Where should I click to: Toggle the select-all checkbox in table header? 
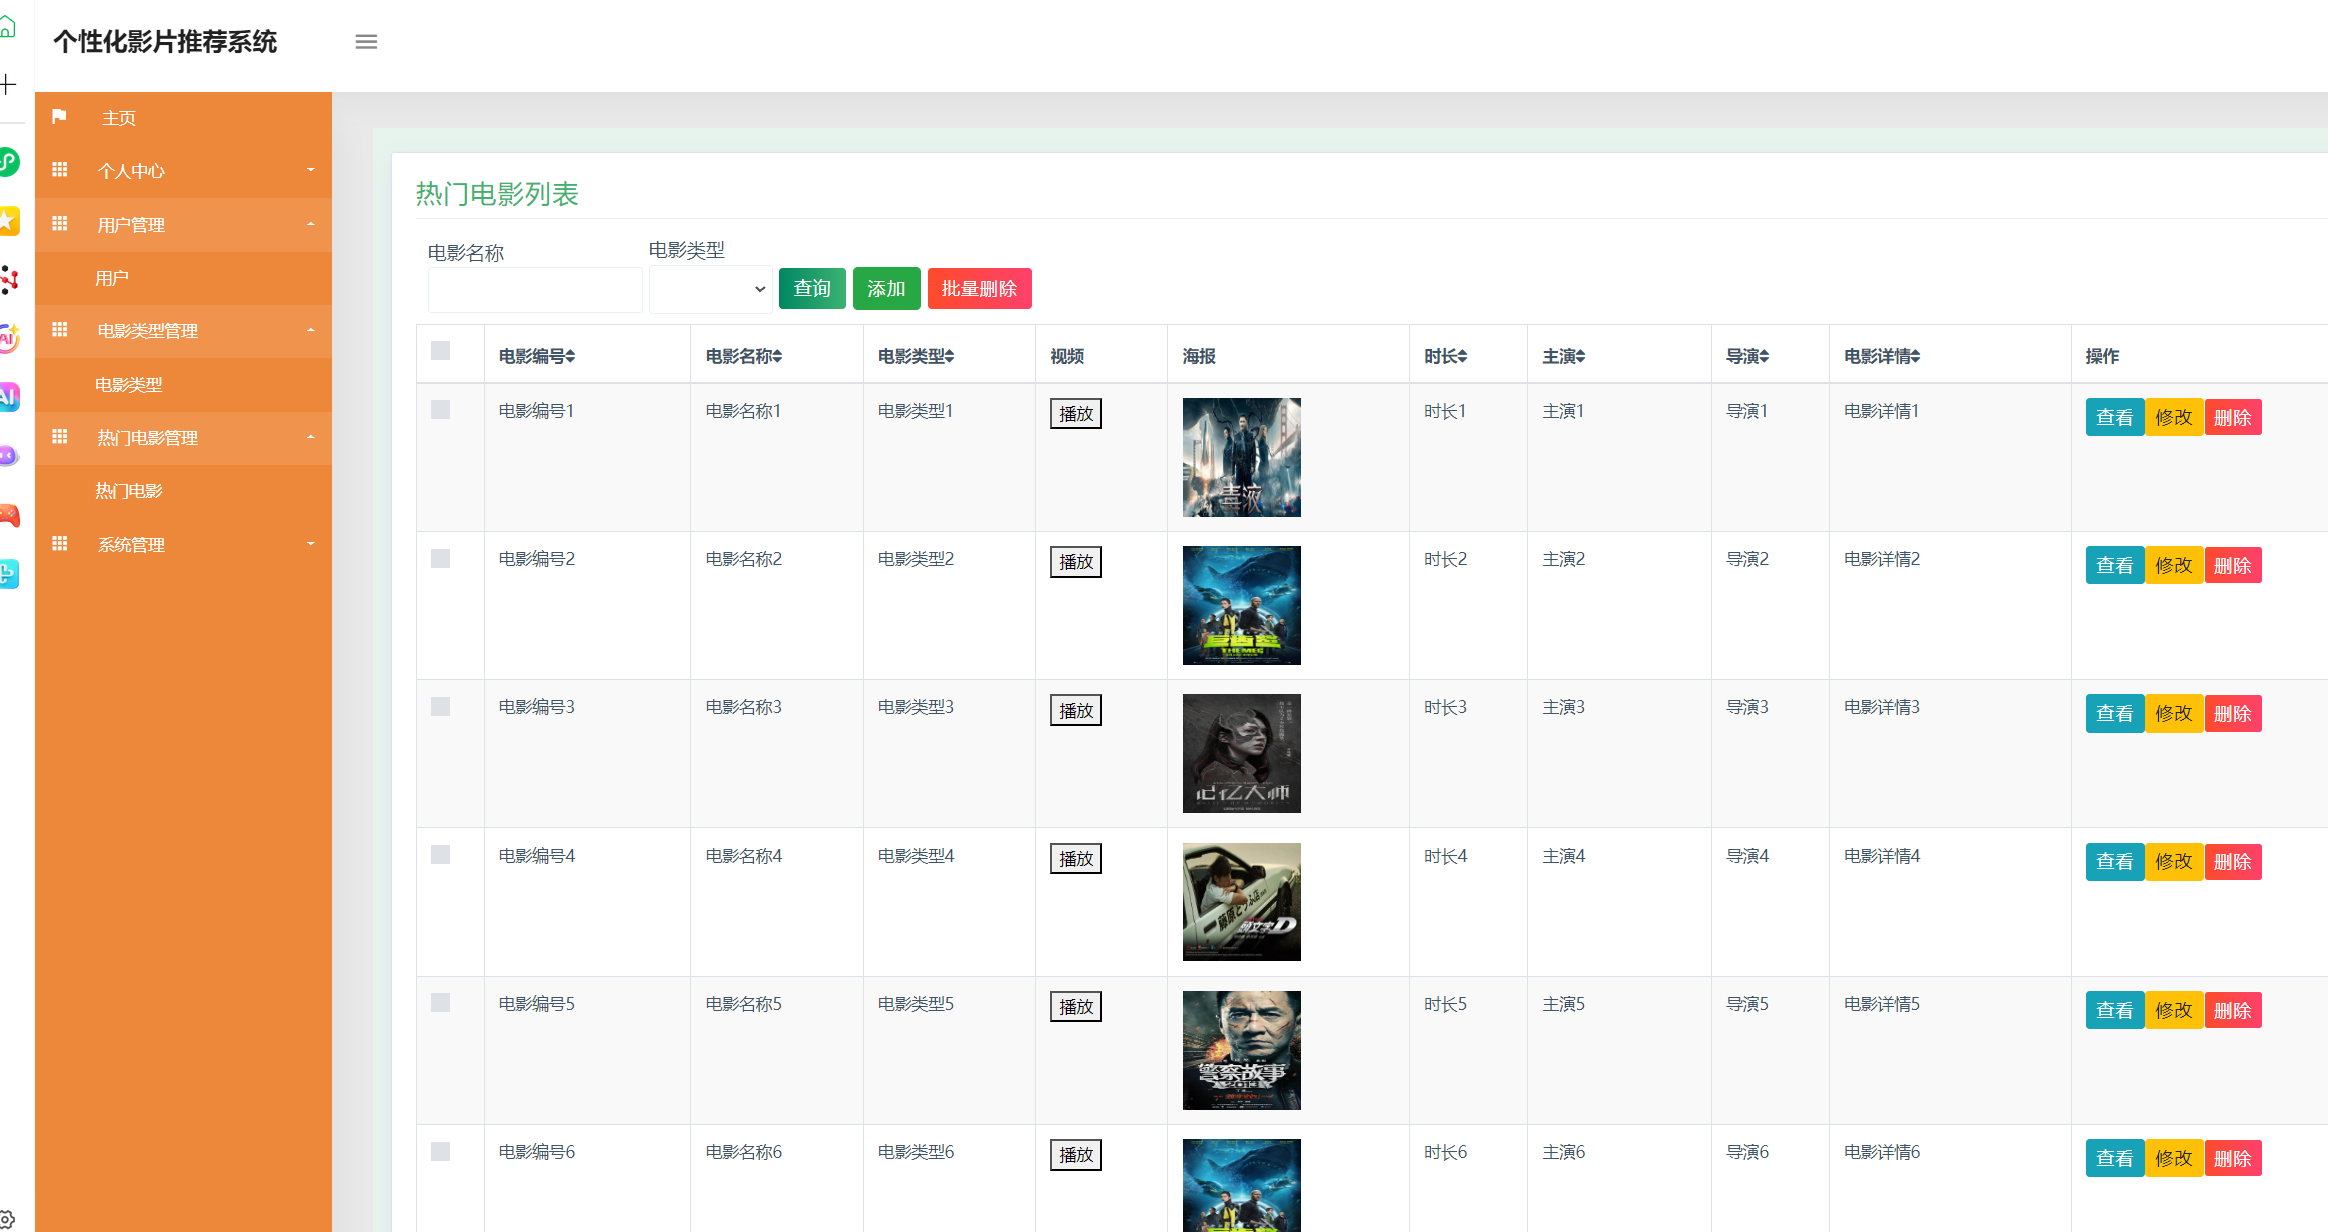(x=440, y=351)
